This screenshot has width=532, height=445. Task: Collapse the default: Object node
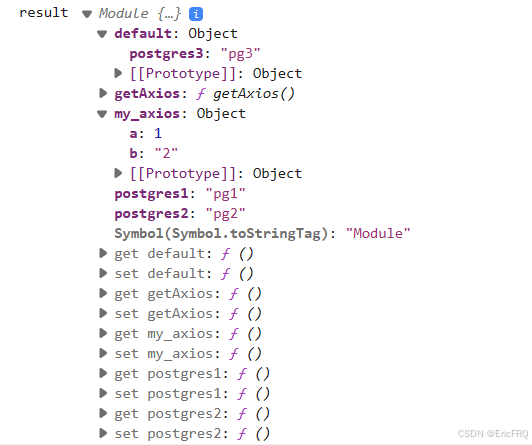pyautogui.click(x=102, y=34)
